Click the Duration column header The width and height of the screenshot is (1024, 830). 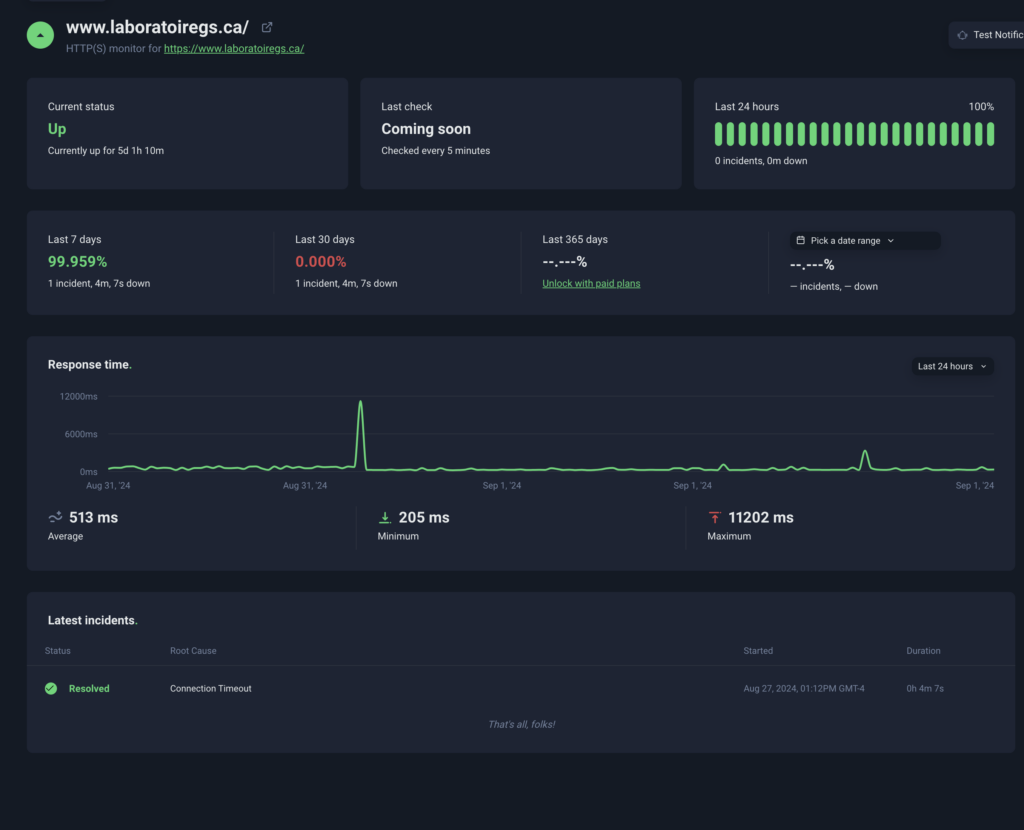coord(923,651)
